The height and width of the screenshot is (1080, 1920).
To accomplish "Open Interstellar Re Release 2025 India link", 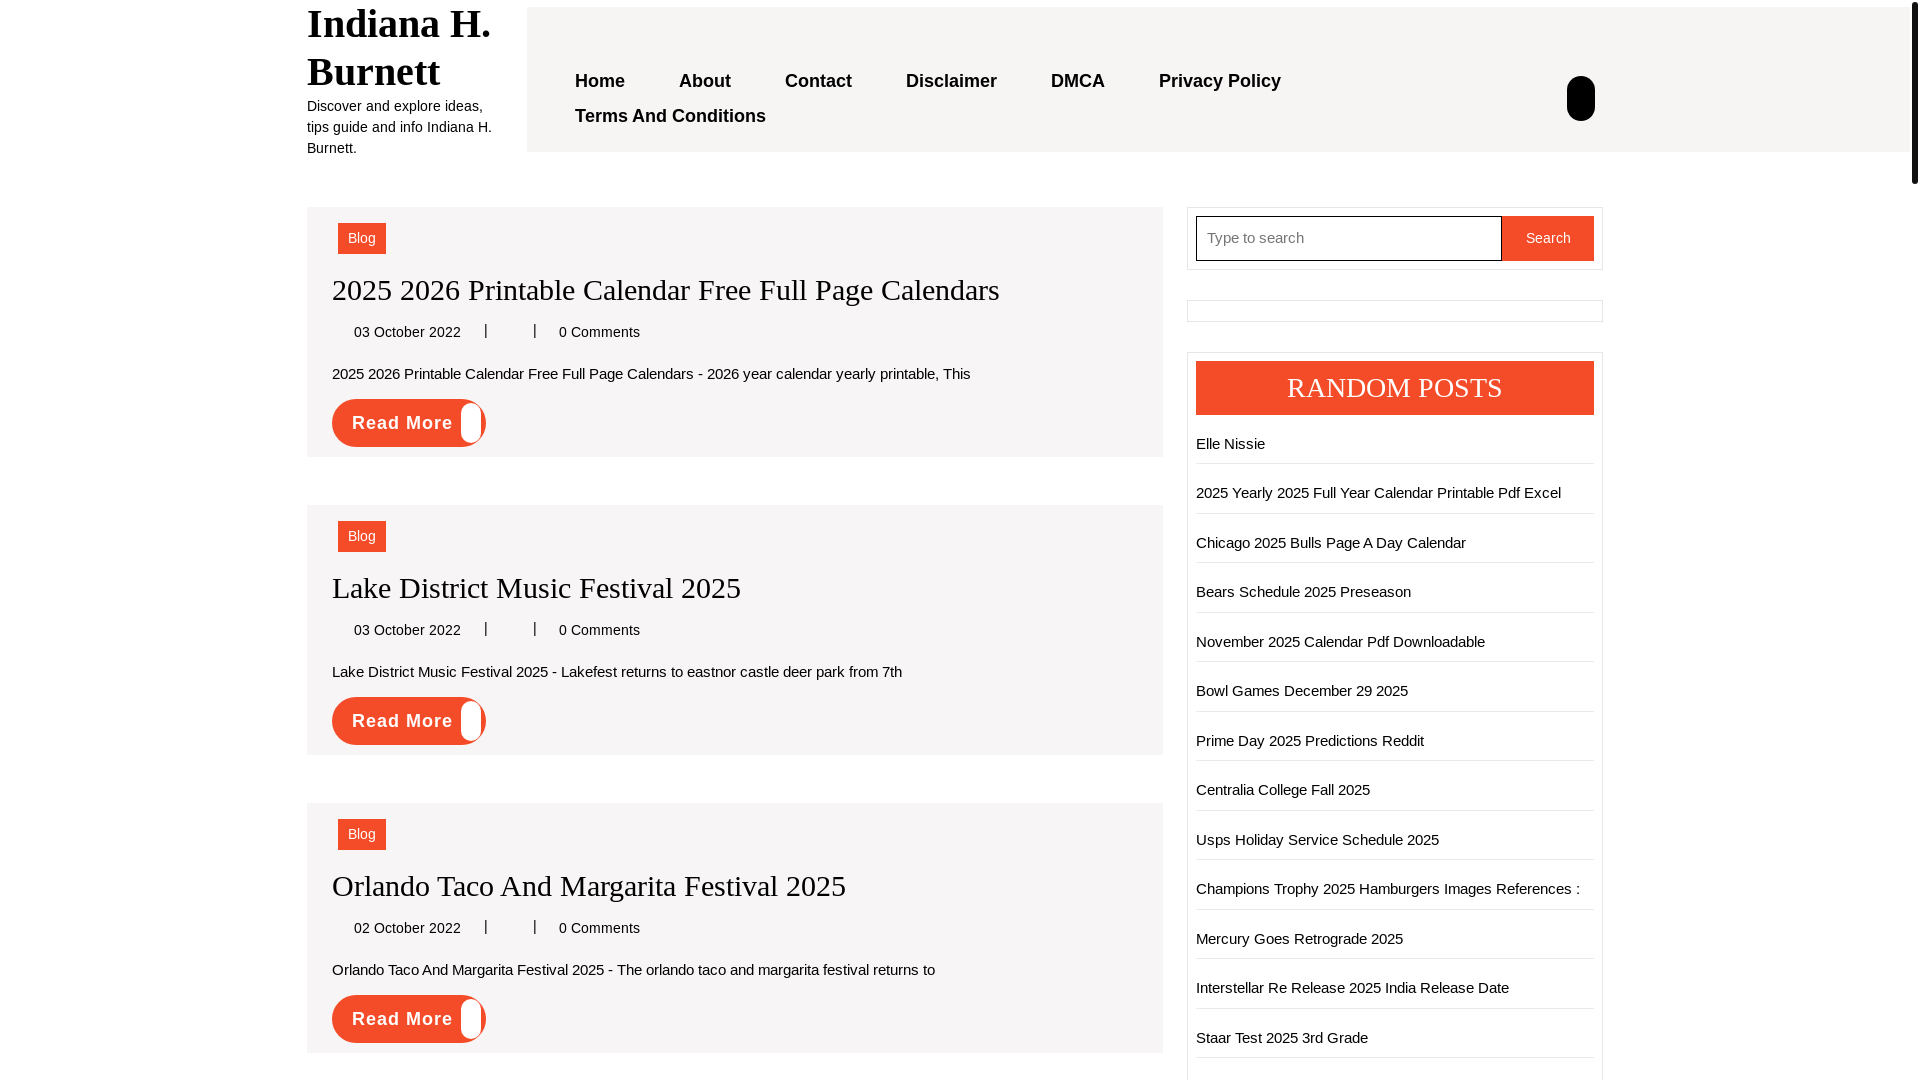I will pos(1352,988).
